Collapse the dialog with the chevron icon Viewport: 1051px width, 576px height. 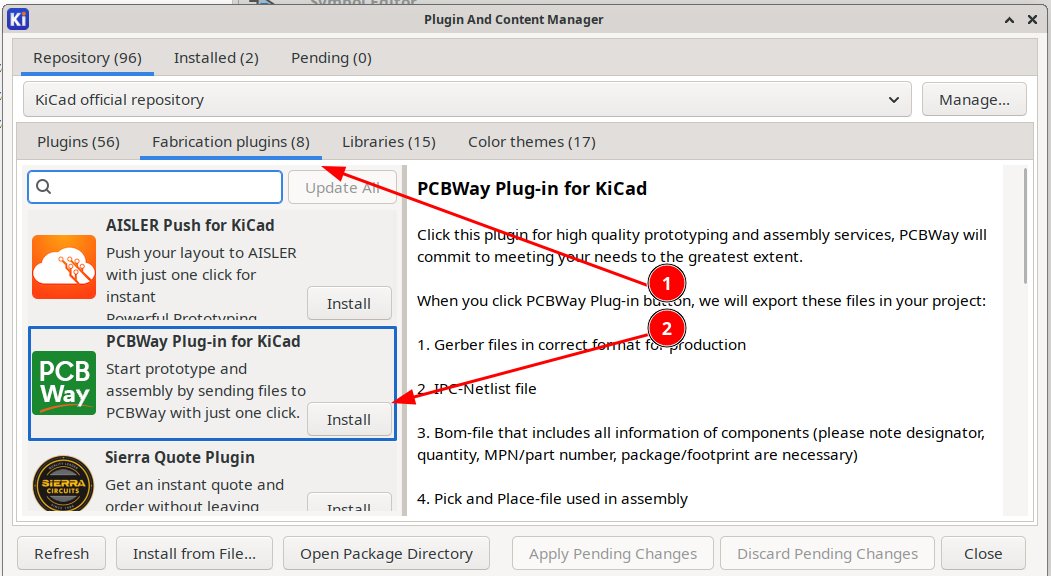(x=1008, y=19)
